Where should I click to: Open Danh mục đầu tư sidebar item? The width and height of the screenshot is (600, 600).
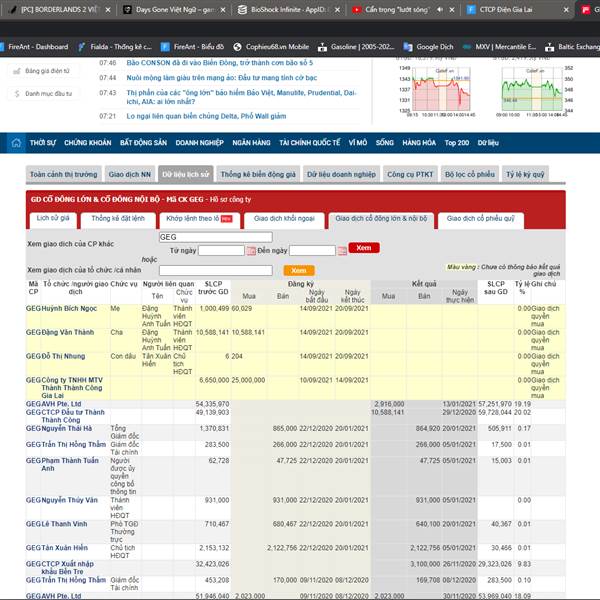click(x=43, y=93)
